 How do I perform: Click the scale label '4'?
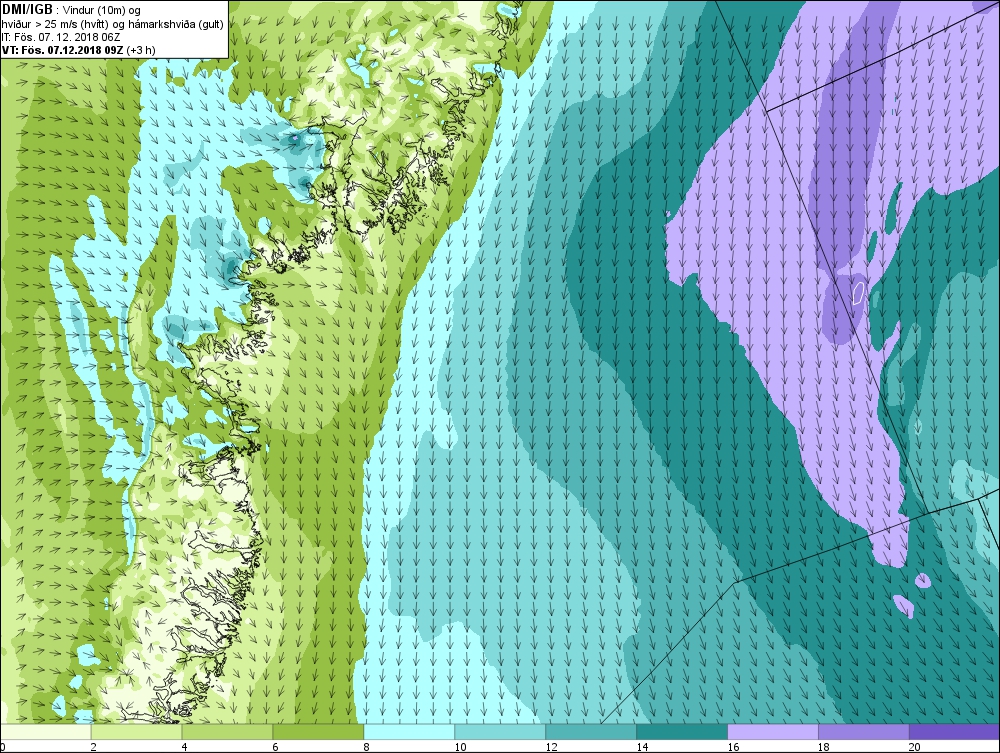pyautogui.click(x=184, y=747)
